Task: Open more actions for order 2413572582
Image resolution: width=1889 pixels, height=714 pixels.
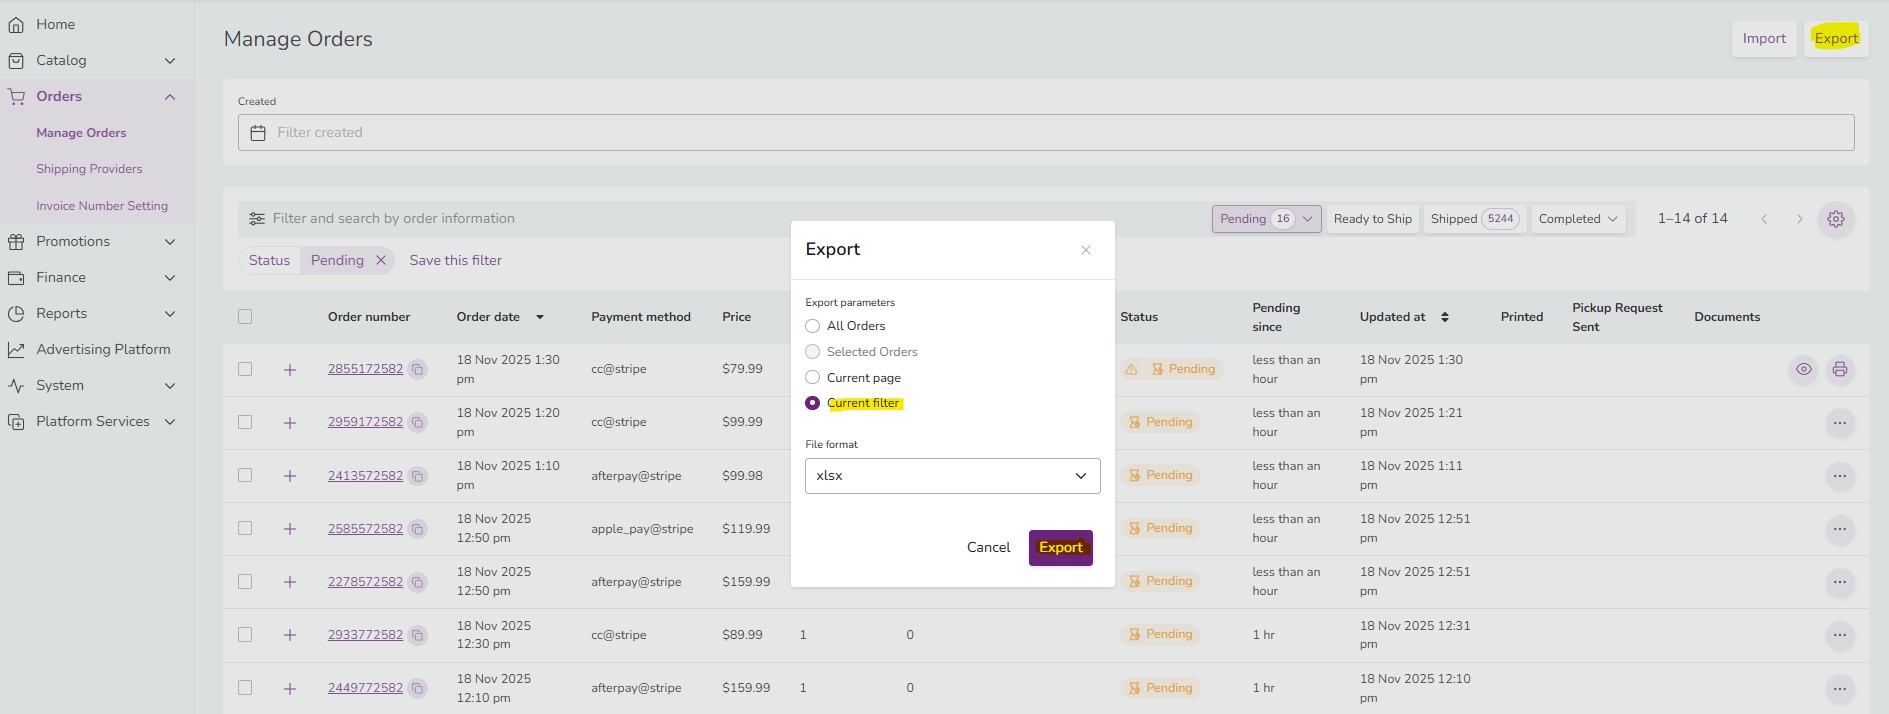Action: (x=1839, y=476)
